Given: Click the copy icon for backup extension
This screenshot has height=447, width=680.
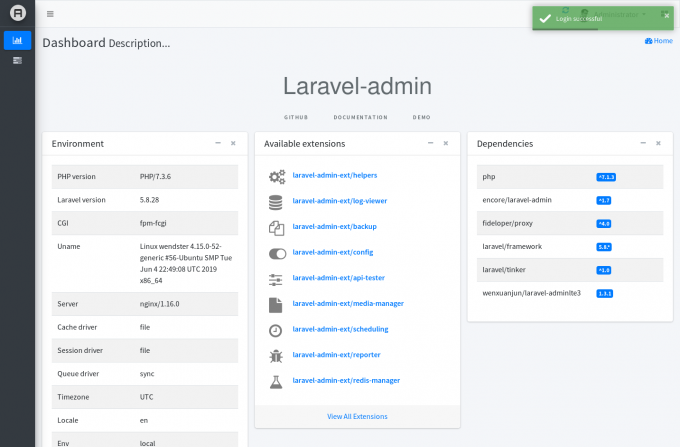Looking at the screenshot, I should pos(276,228).
